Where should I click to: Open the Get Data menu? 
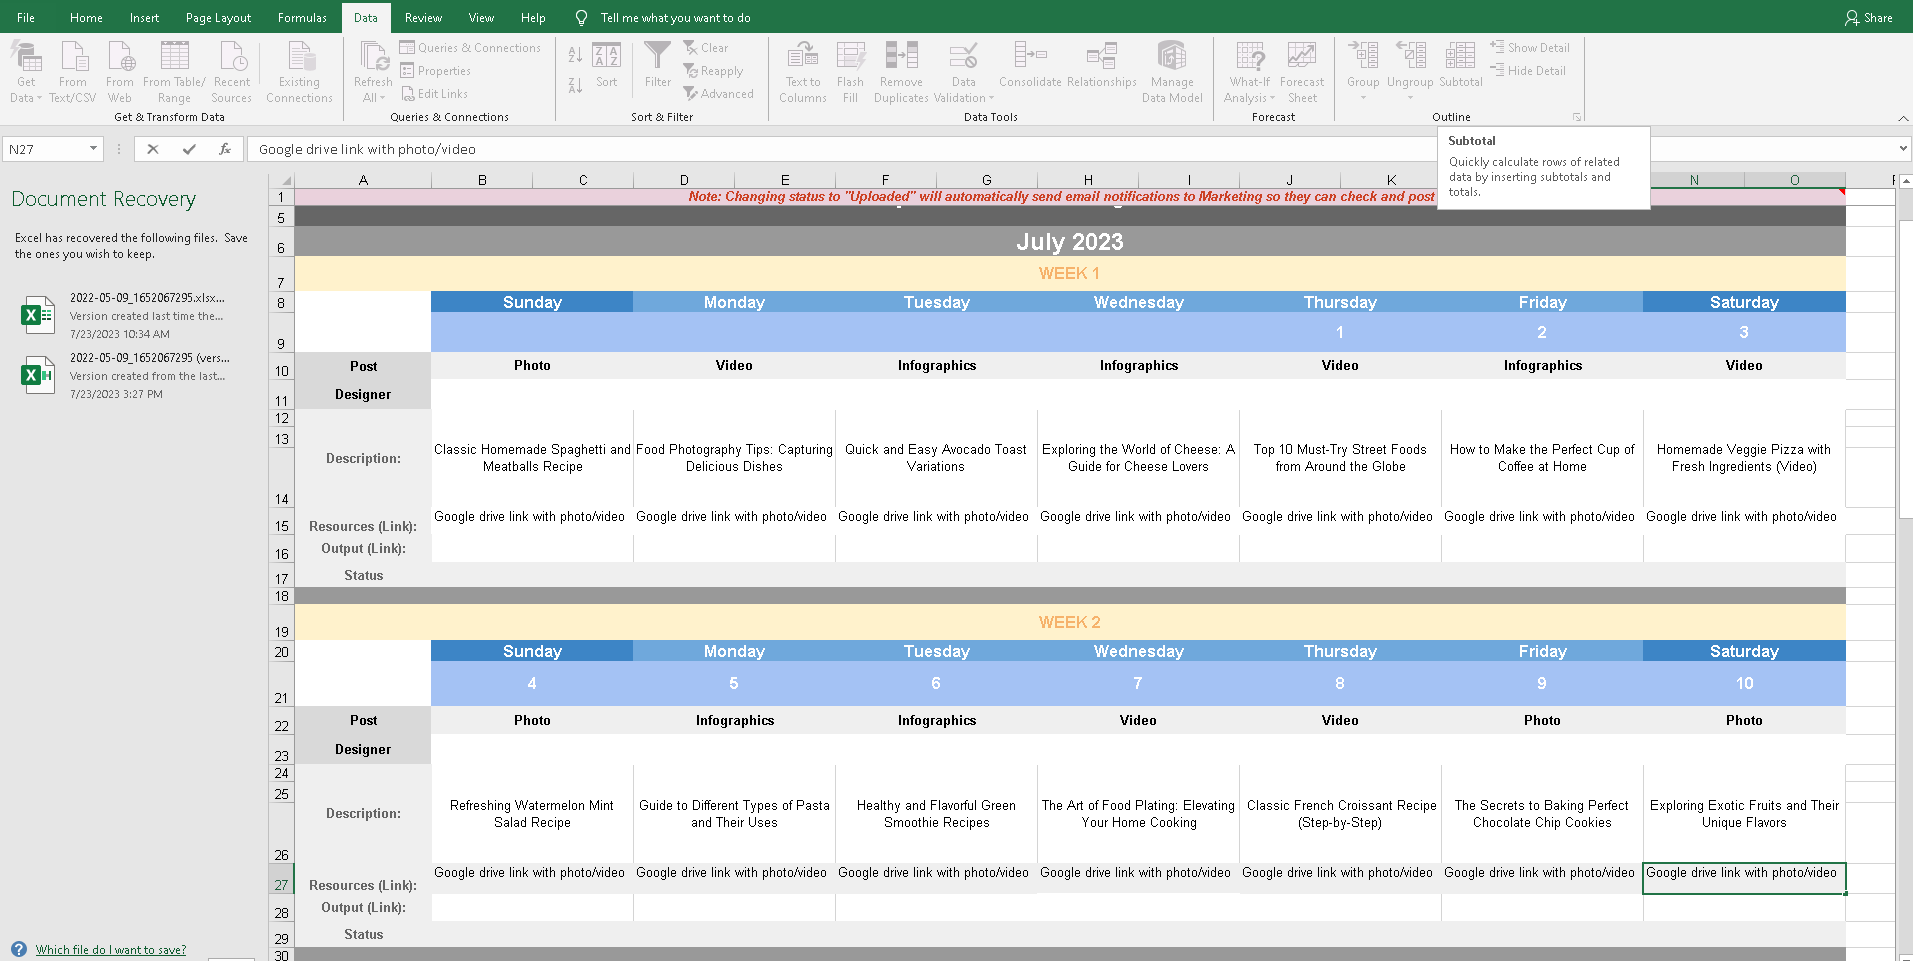click(26, 72)
